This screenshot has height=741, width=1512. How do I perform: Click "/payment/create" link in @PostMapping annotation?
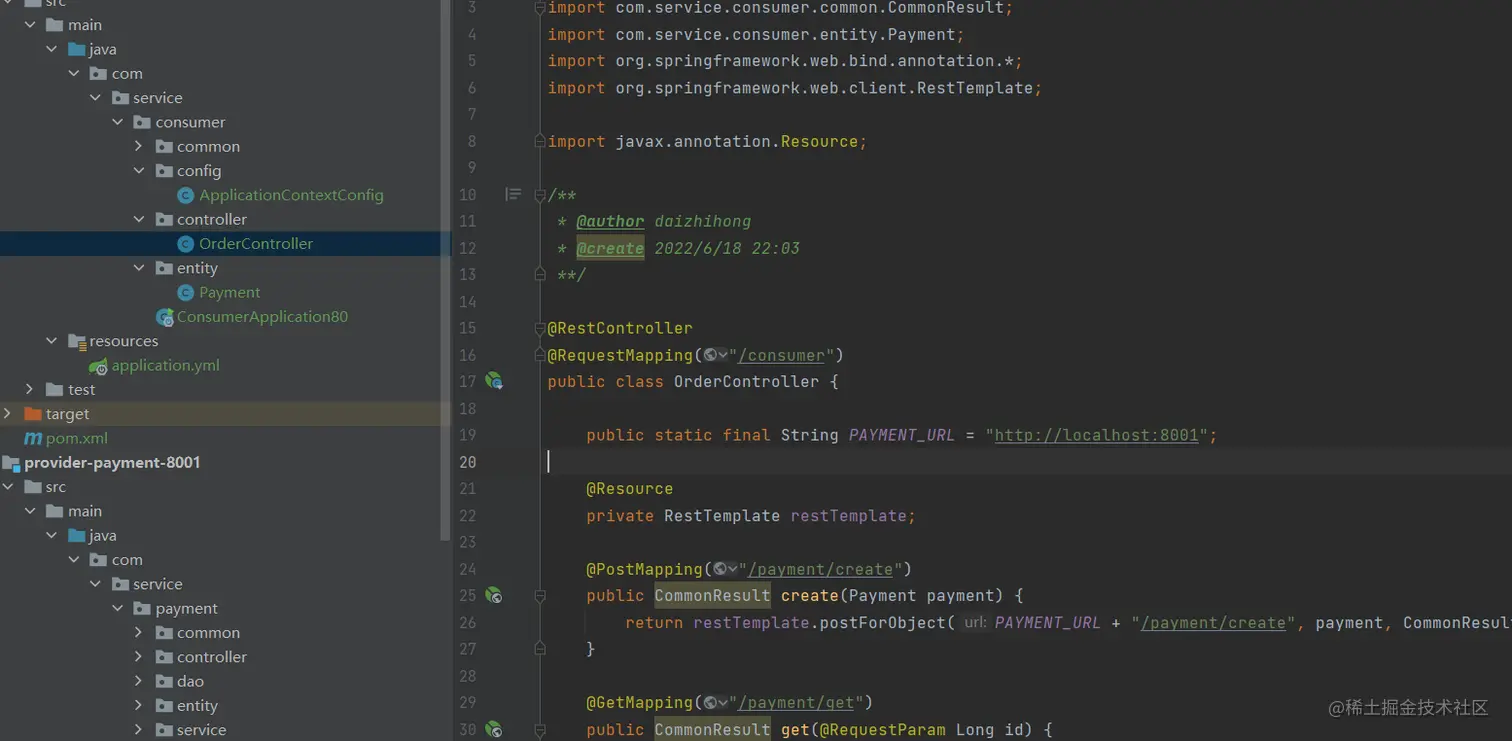coord(820,569)
